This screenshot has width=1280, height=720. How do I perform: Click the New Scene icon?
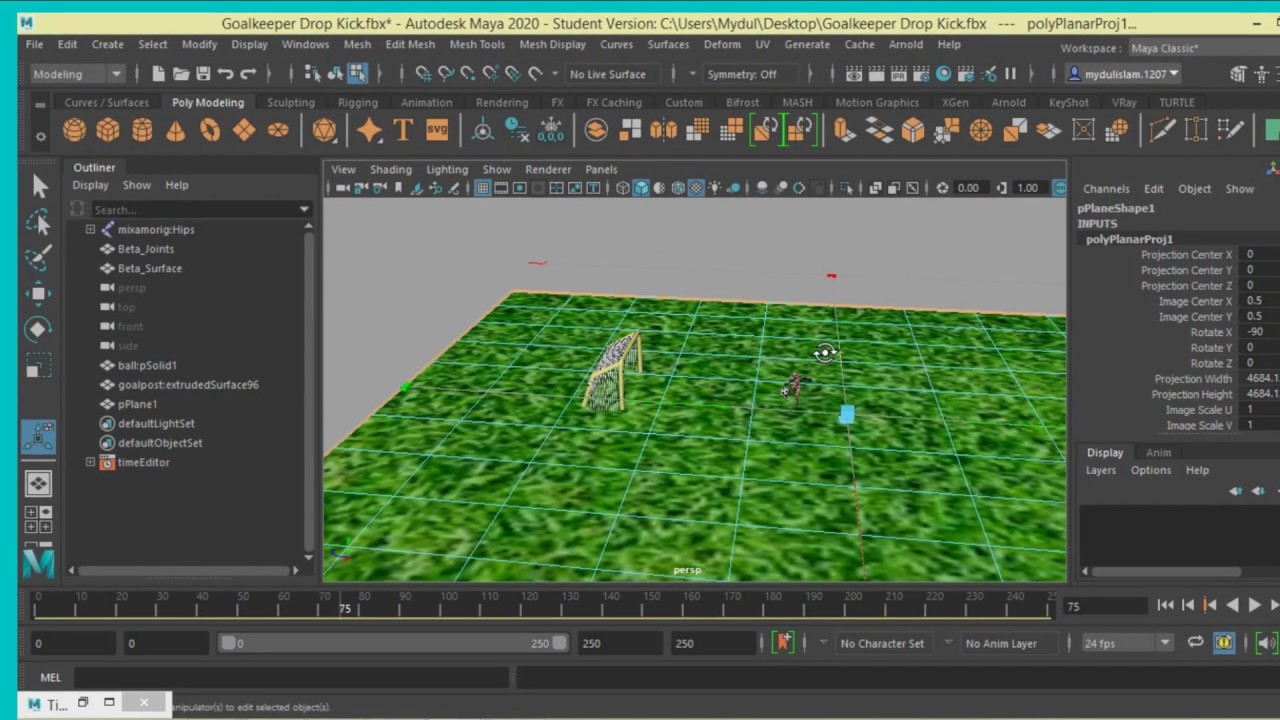coord(158,74)
